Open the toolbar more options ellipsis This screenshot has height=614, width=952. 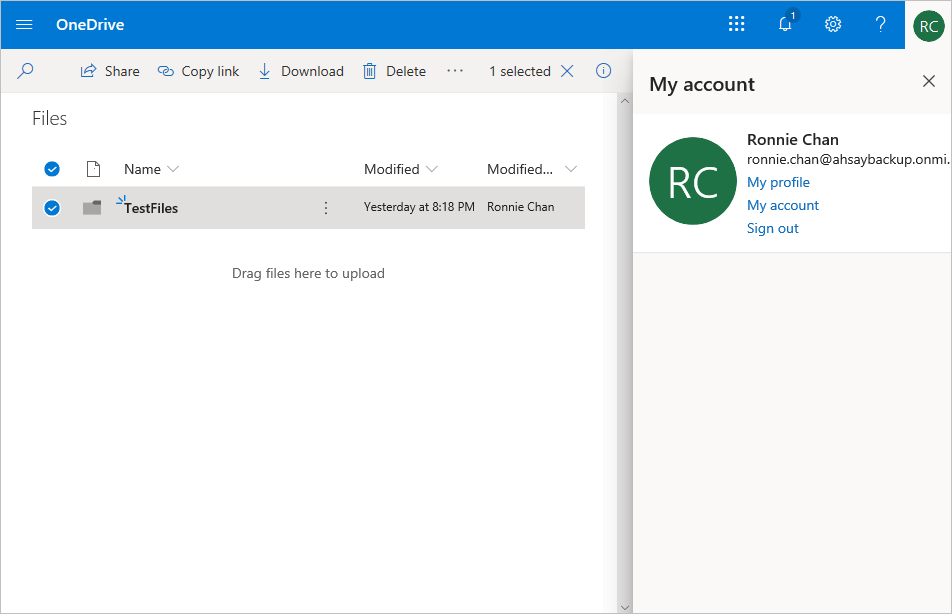coord(455,71)
